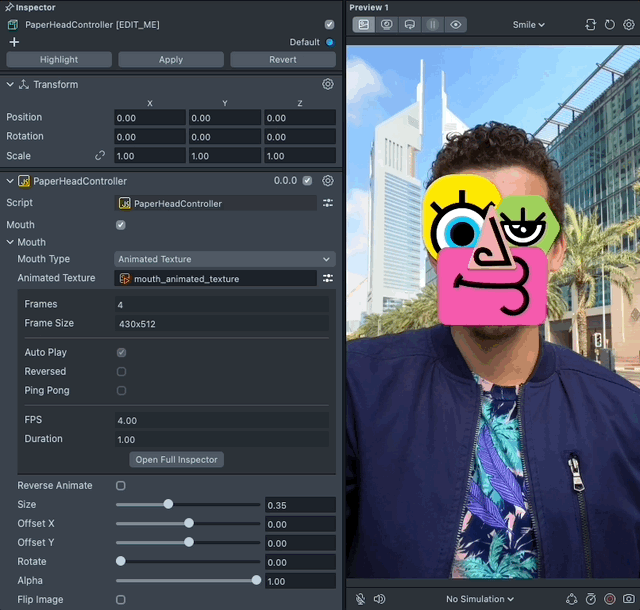The image size is (640, 610).
Task: Check the Flip Image option
Action: pos(121,600)
